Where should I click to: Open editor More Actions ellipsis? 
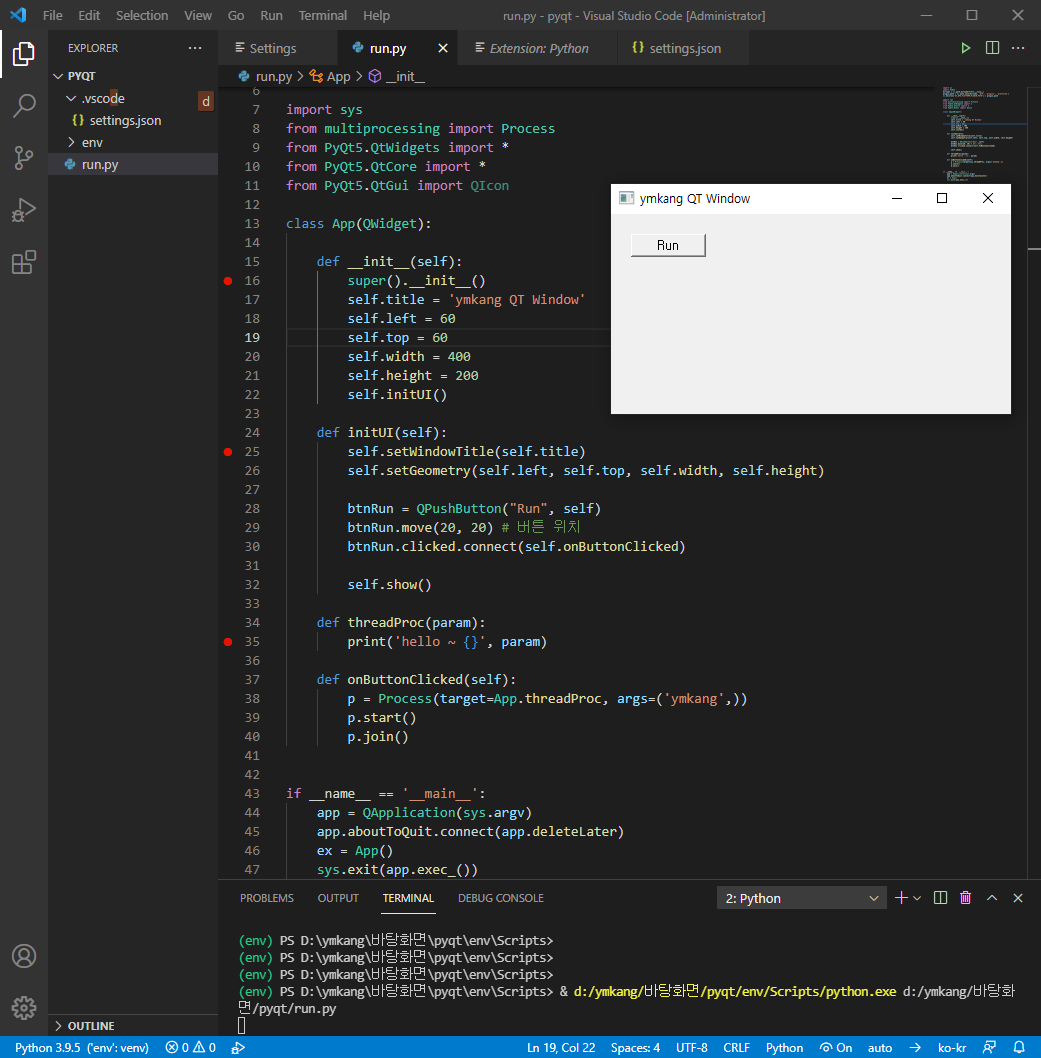[x=1018, y=48]
